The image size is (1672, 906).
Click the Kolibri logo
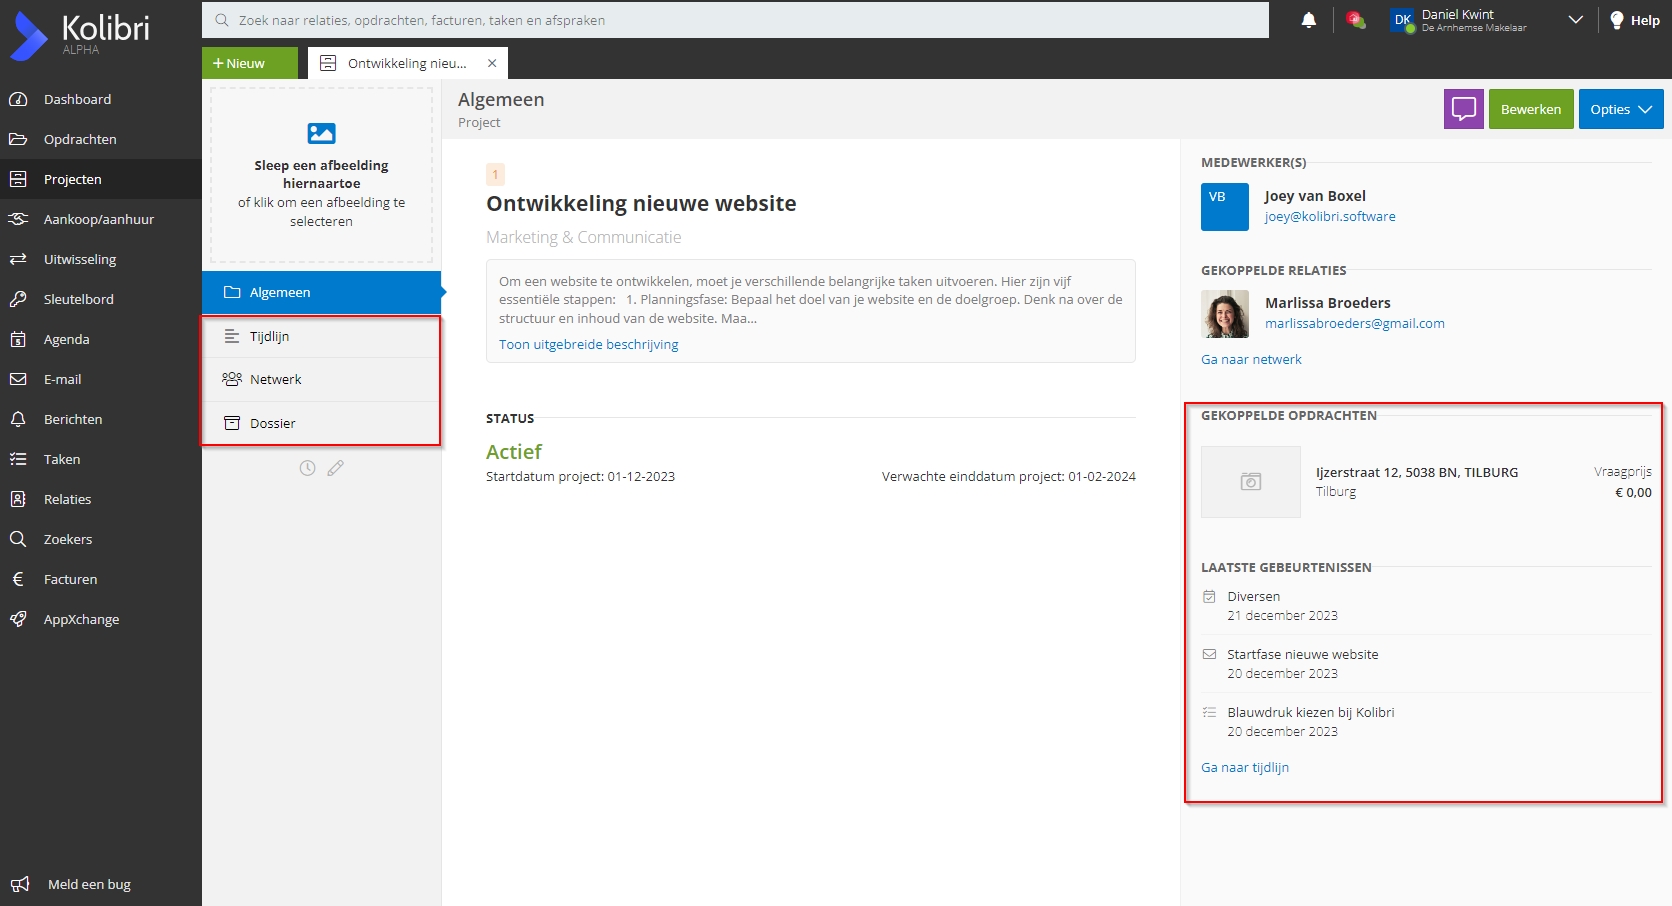pos(80,35)
